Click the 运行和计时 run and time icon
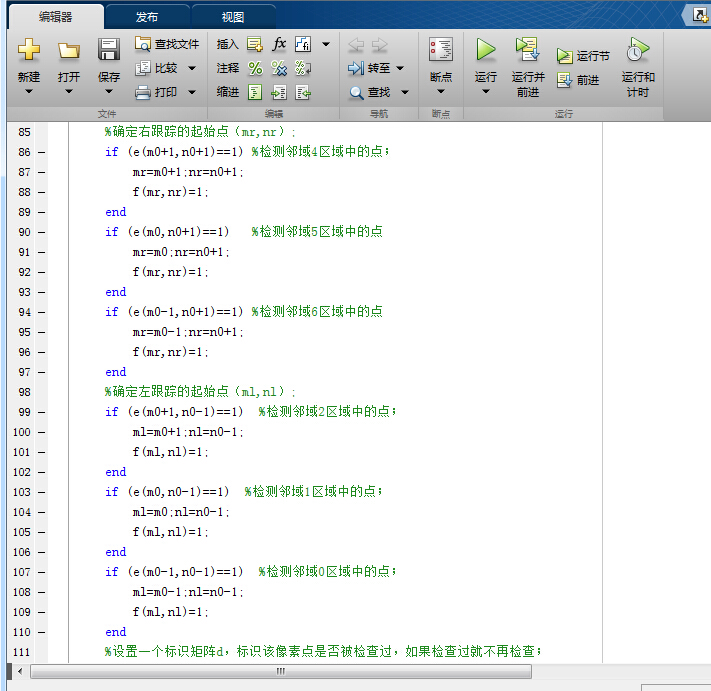Viewport: 711px width, 691px height. (638, 49)
